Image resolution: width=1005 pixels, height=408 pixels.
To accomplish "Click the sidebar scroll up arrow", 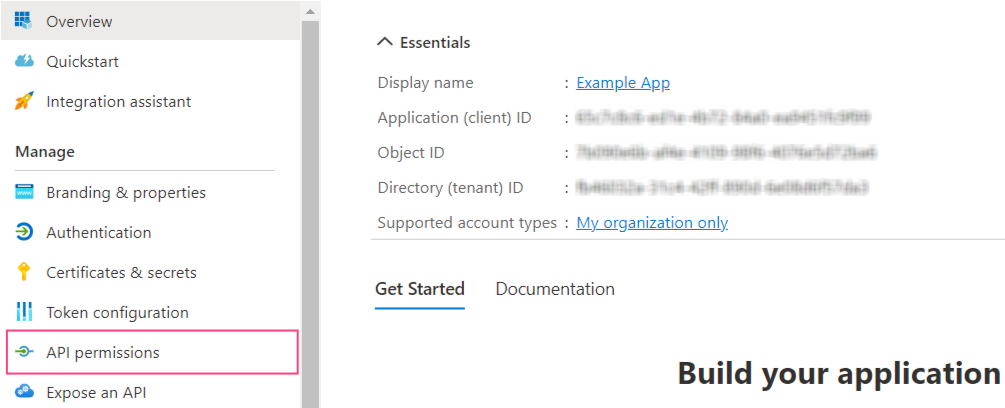I will (x=310, y=11).
